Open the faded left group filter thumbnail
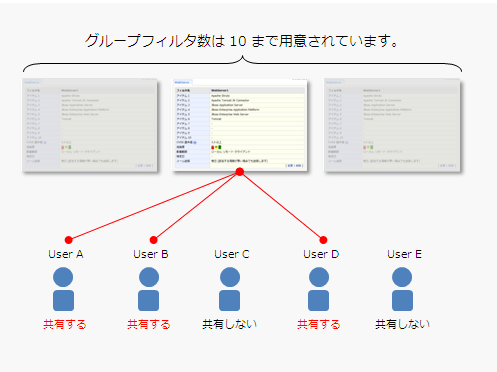 coord(89,125)
